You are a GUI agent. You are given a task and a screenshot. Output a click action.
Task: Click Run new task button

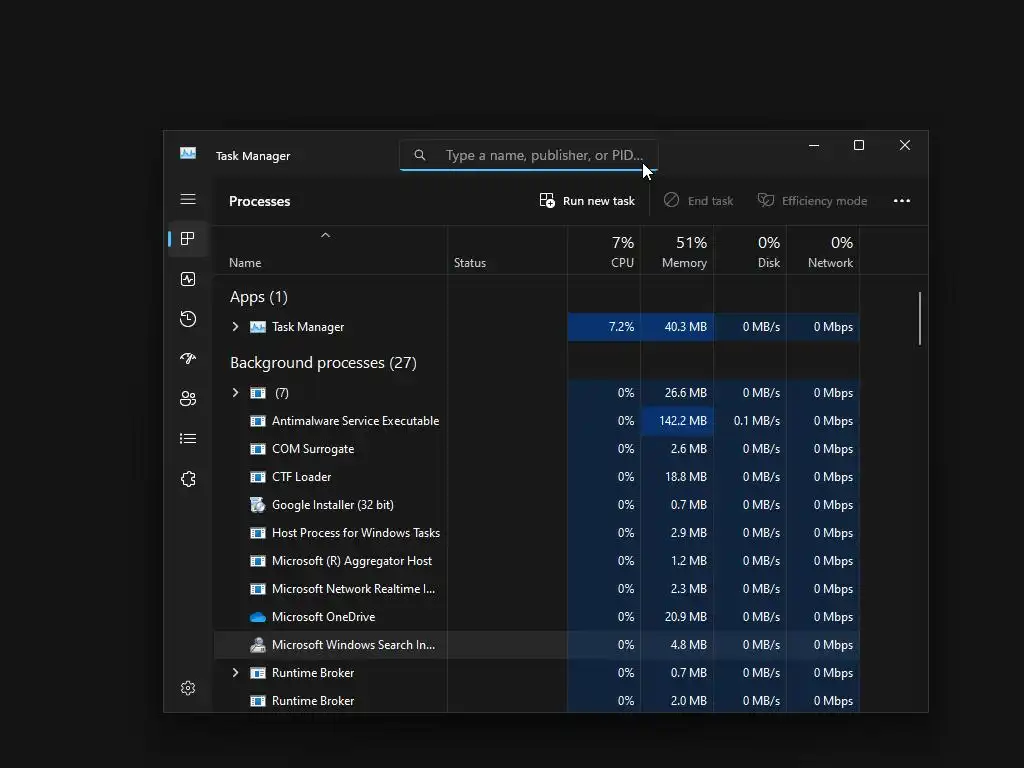click(587, 201)
